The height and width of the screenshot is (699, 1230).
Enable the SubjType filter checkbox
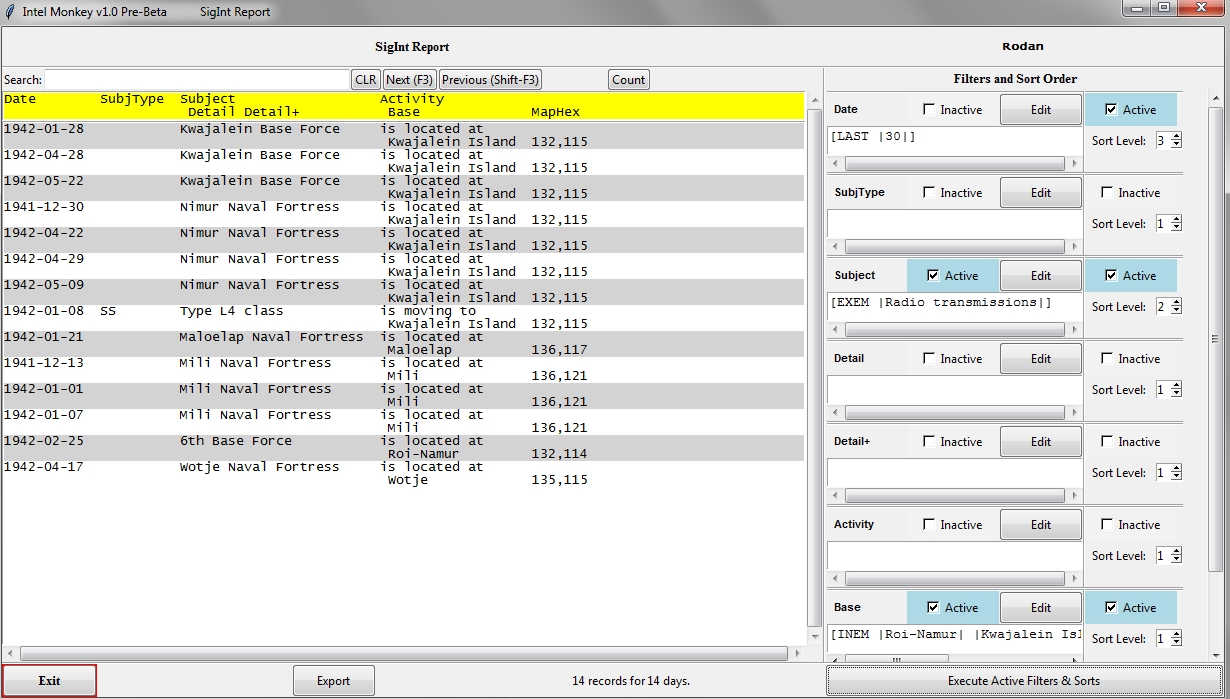coord(930,193)
